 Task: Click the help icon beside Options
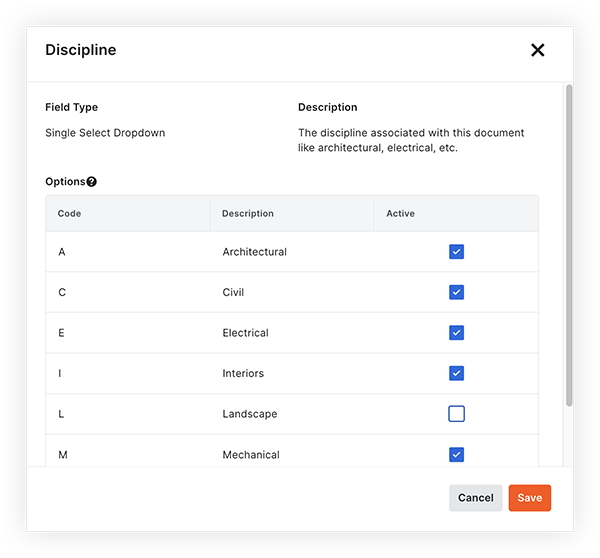pos(91,182)
